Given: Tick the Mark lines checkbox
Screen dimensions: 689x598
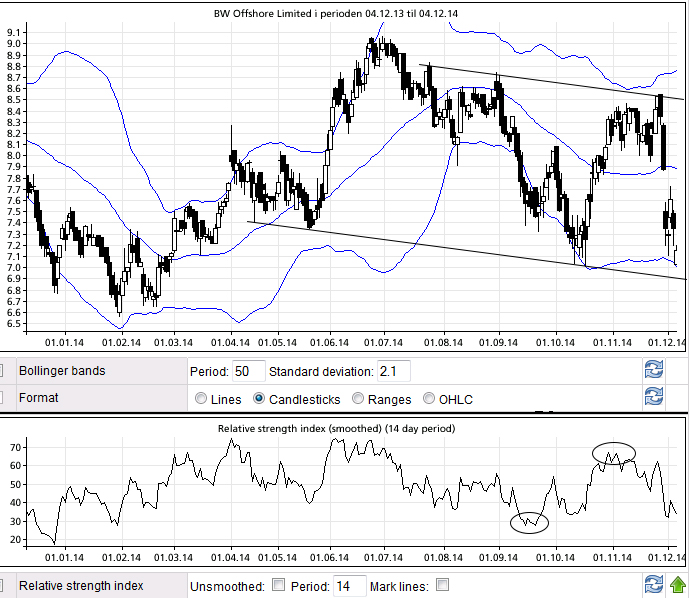Looking at the screenshot, I should 442,585.
